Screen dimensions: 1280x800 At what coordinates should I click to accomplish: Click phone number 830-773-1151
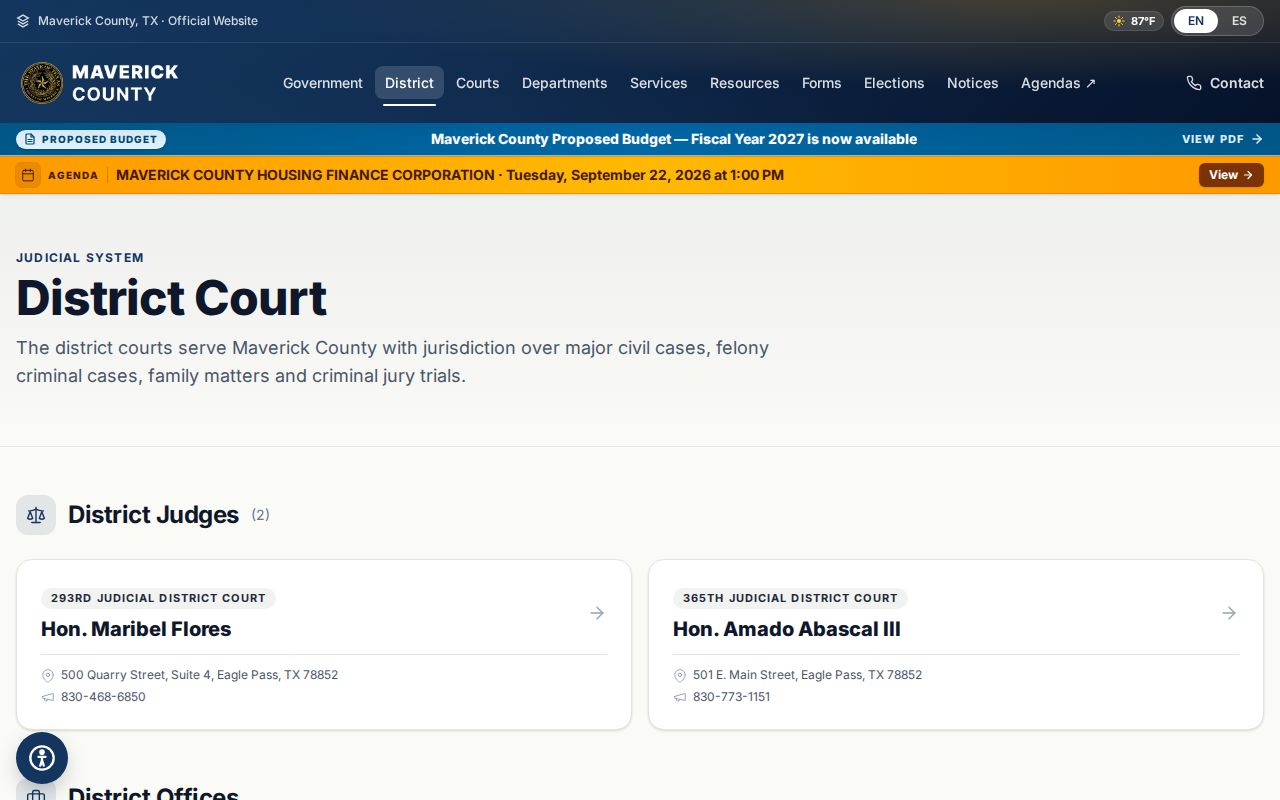(x=732, y=697)
